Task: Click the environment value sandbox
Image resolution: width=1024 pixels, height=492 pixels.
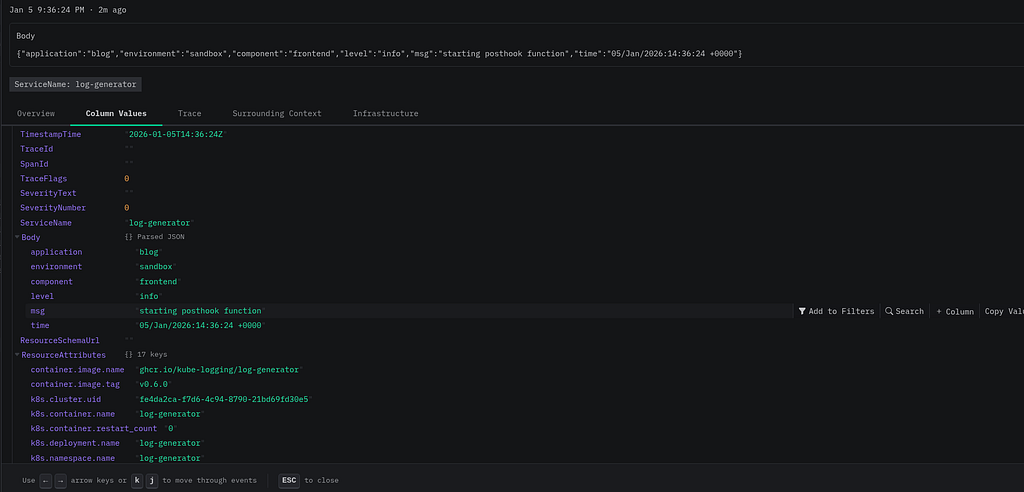Action: point(157,267)
